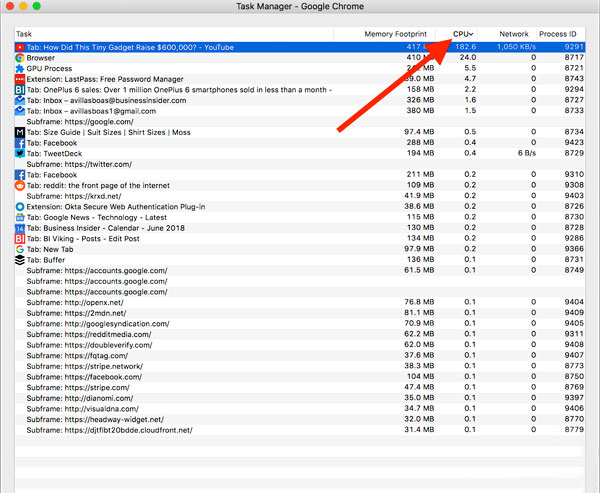This screenshot has height=493, width=600.
Task: Select the OnePlus 6 sales tab row
Action: tap(300, 90)
